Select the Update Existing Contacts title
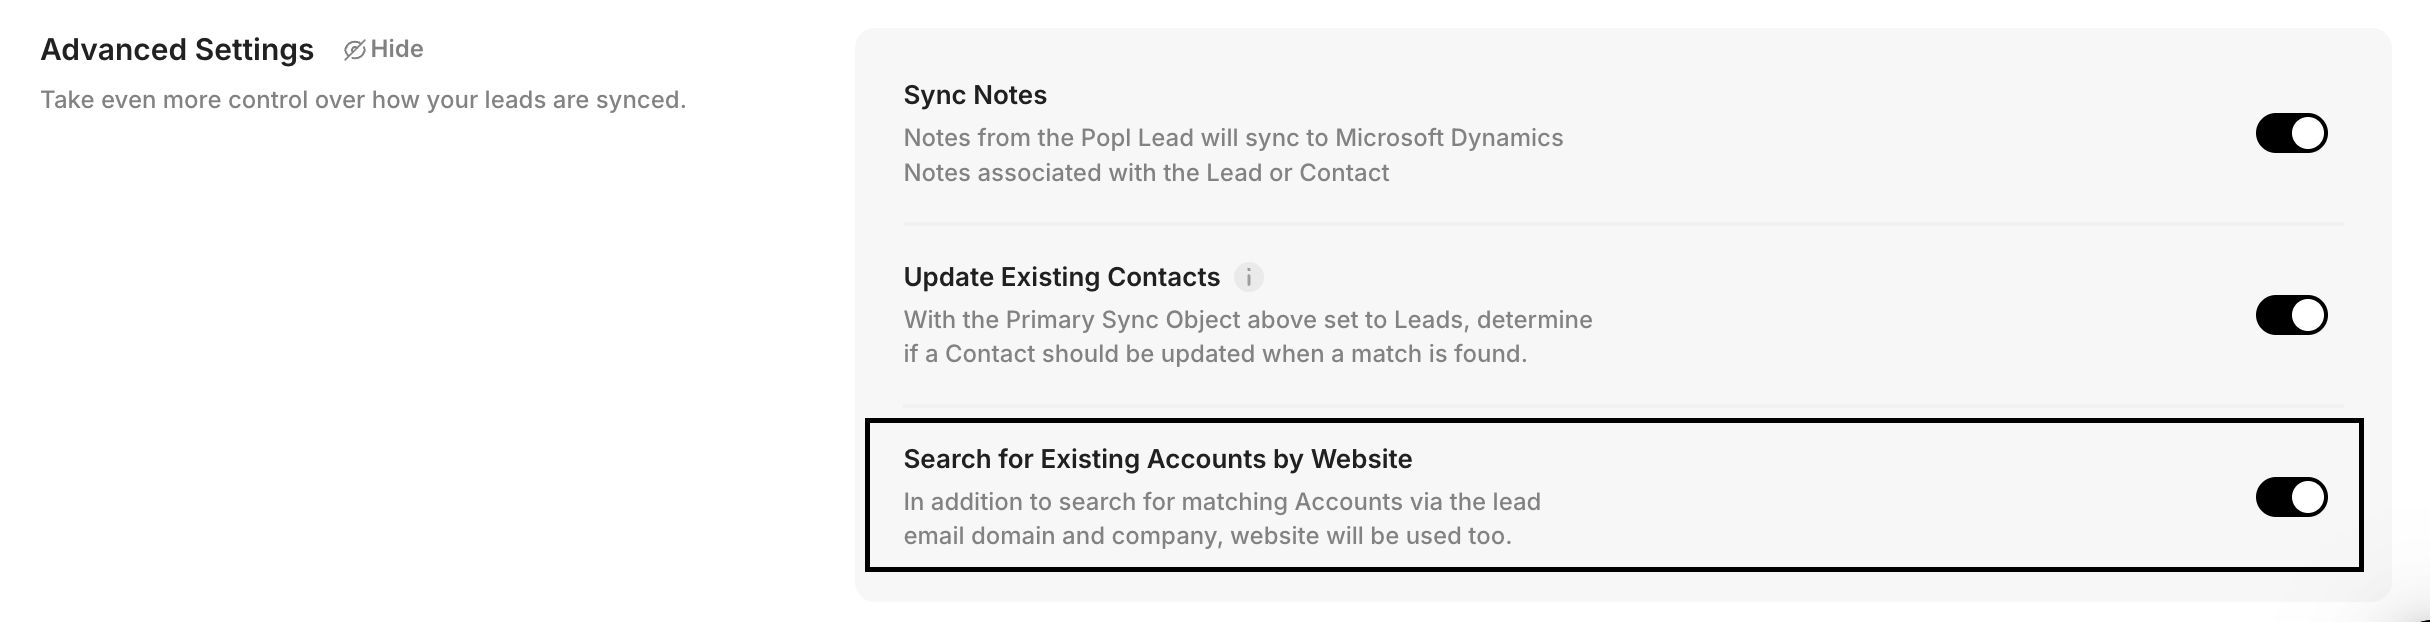Viewport: 2430px width, 622px height. tap(1061, 277)
